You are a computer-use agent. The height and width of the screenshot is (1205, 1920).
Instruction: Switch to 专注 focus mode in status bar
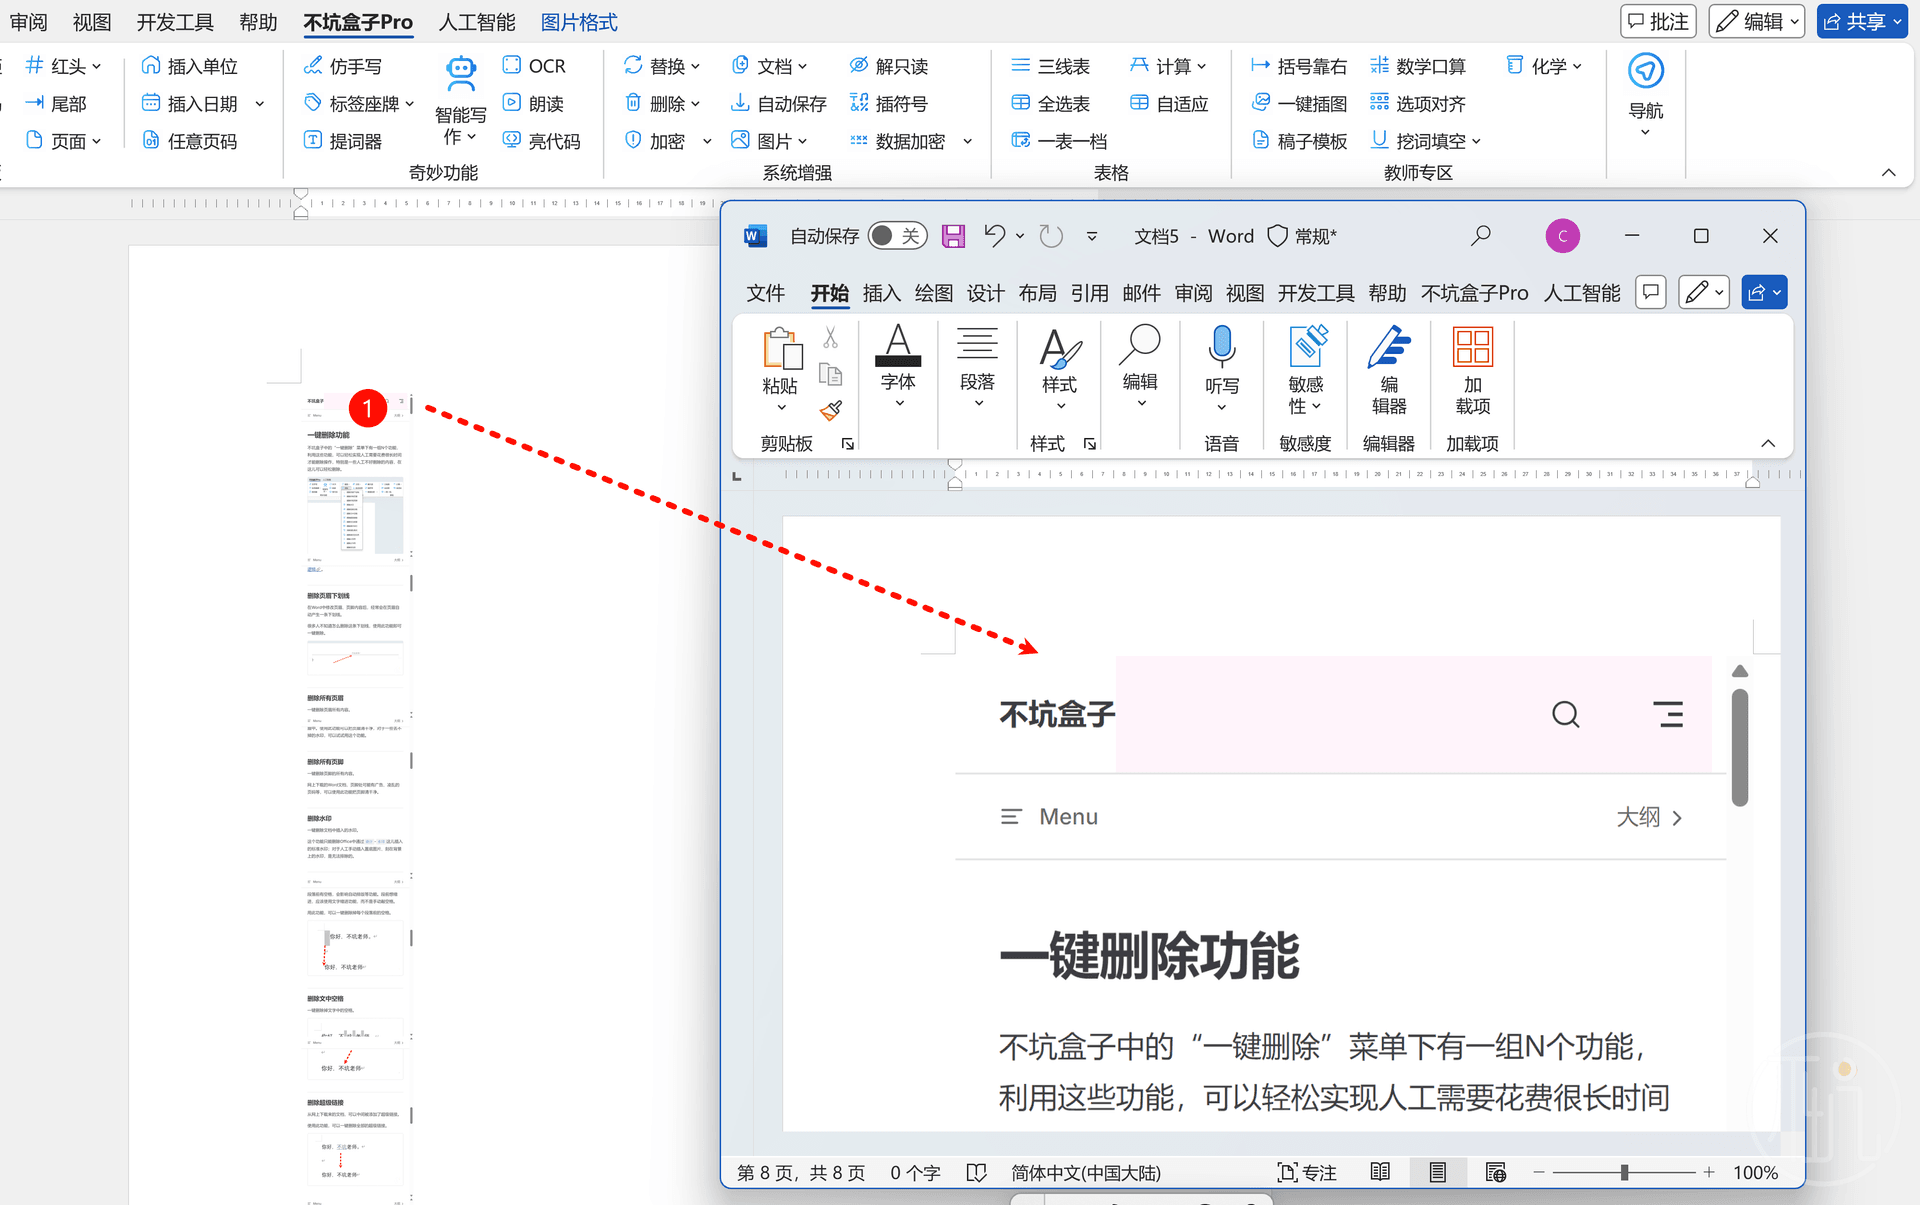pos(1307,1172)
